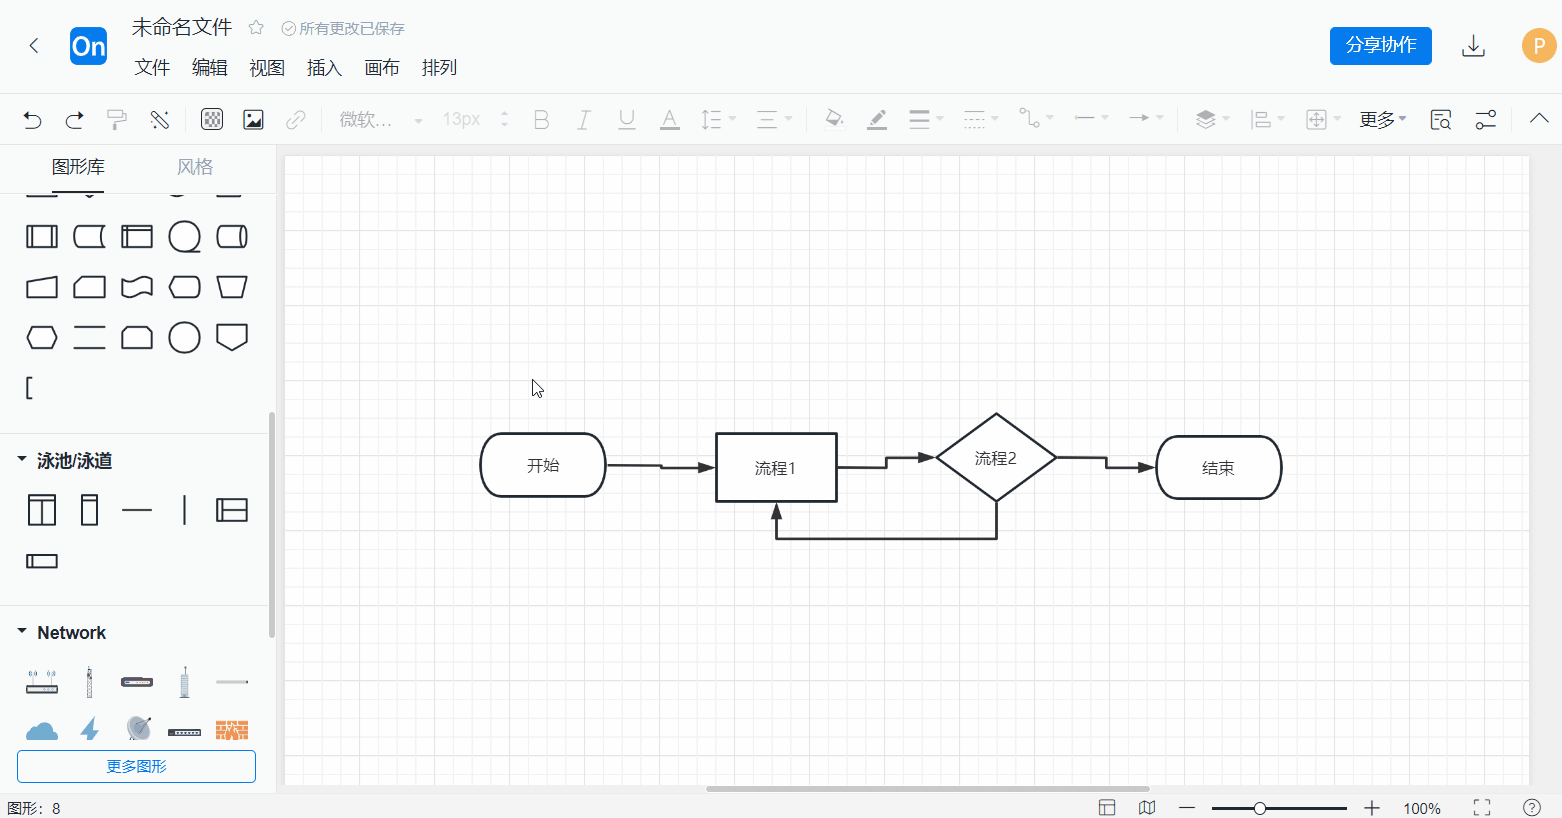Click the insert link icon
The height and width of the screenshot is (818, 1562).
click(x=295, y=120)
